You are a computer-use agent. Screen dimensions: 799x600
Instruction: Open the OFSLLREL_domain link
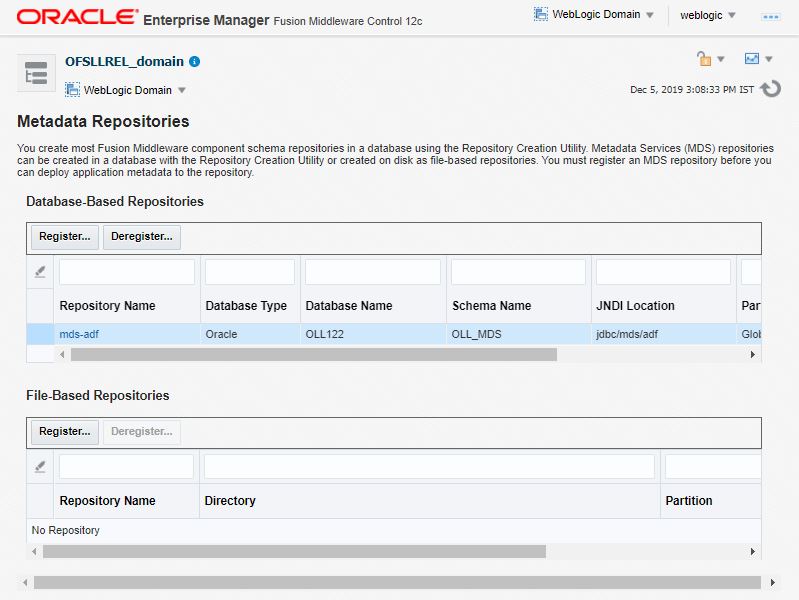pos(124,62)
